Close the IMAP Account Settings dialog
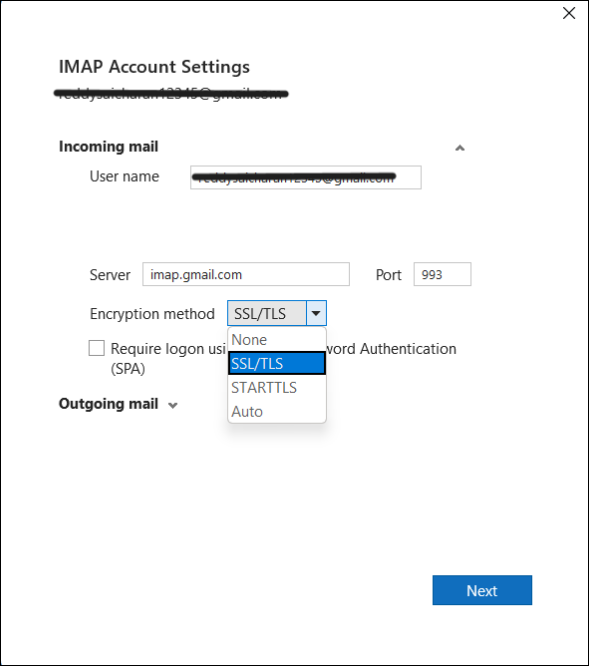The height and width of the screenshot is (666, 589). click(569, 13)
